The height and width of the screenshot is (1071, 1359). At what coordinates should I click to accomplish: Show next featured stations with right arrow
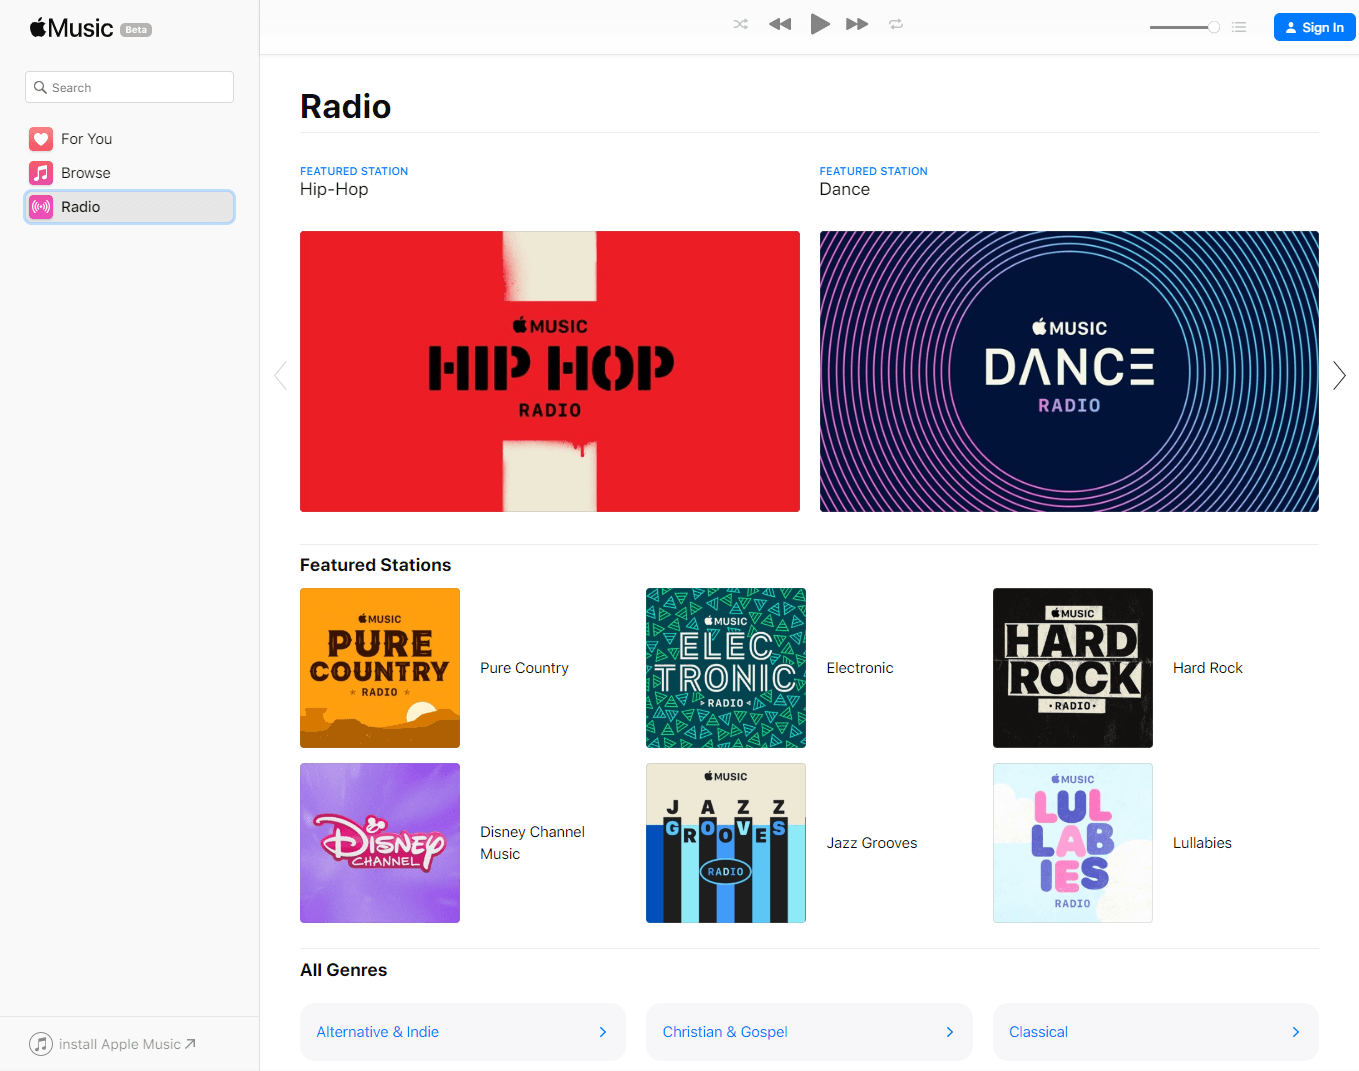[x=1339, y=375]
